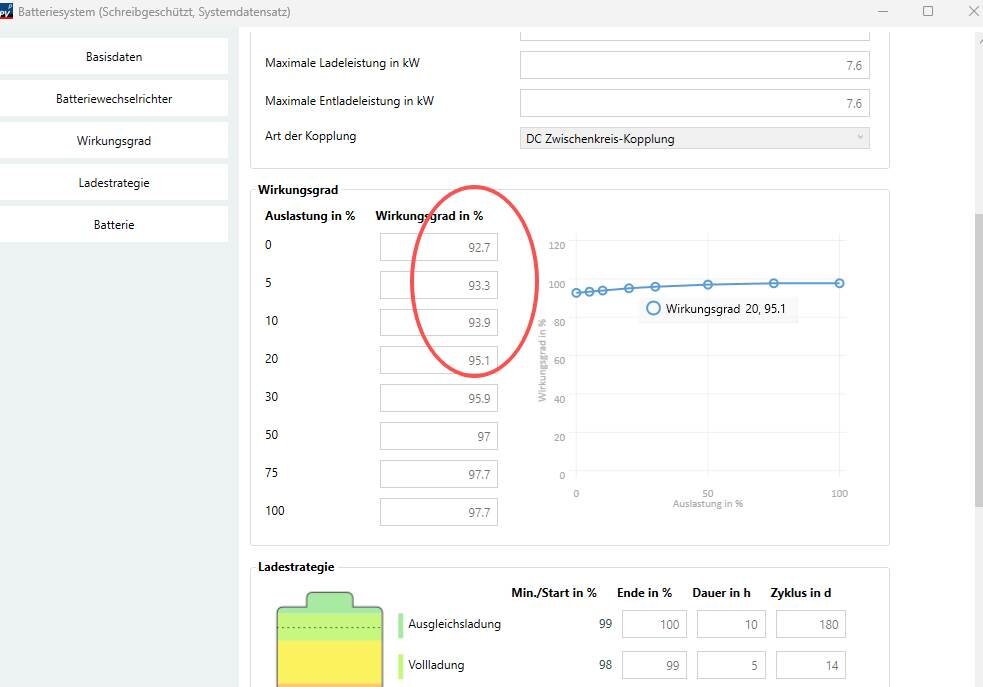Go to the Wirkungsgrad sidebar item
The width and height of the screenshot is (983, 687).
[114, 141]
